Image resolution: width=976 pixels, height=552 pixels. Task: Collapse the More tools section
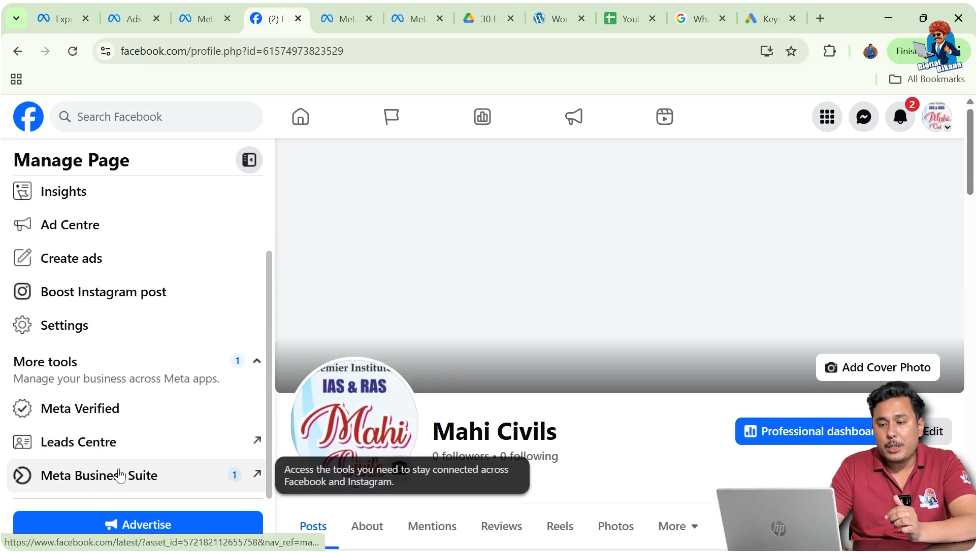point(257,361)
